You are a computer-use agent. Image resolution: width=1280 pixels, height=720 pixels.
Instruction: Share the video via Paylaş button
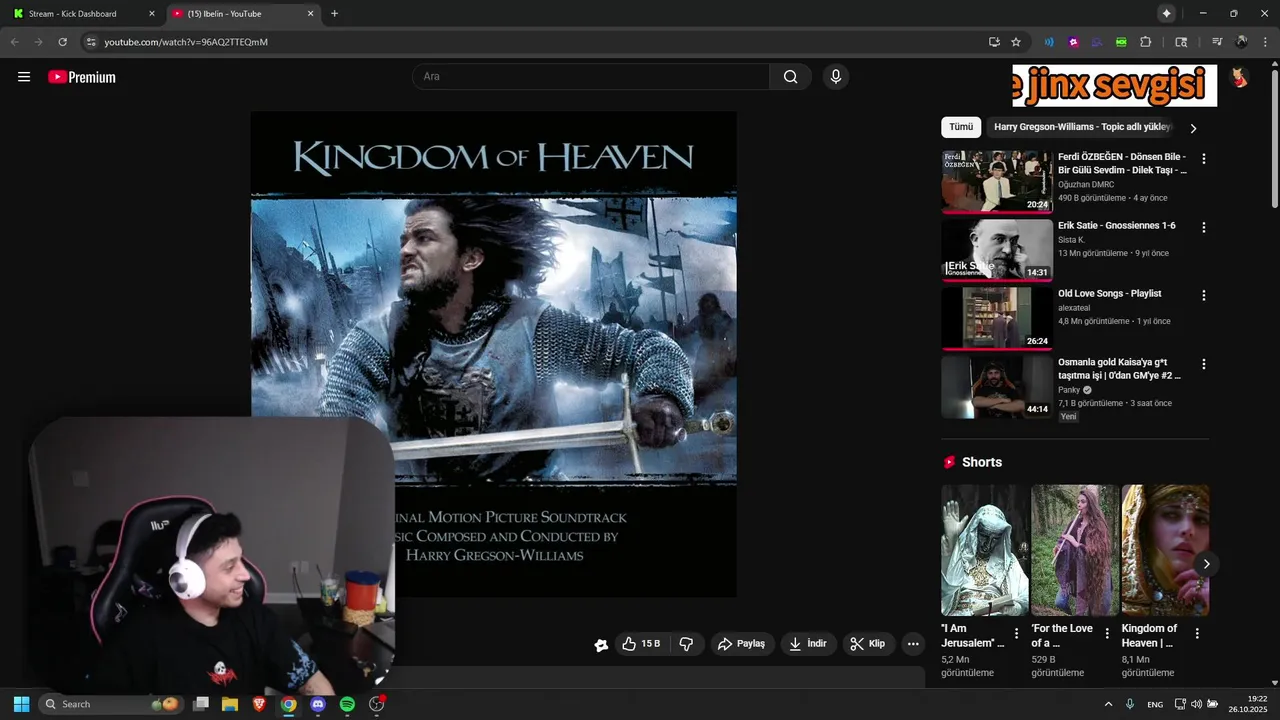pos(741,644)
